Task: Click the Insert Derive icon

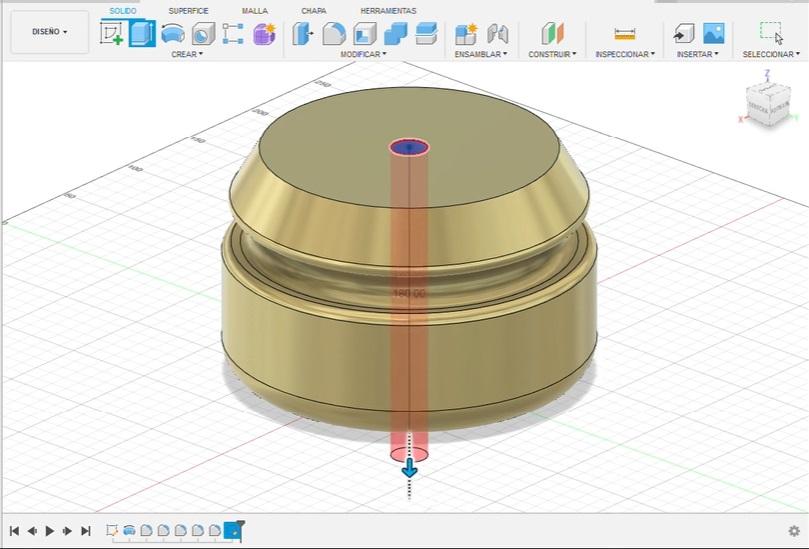Action: [x=684, y=34]
